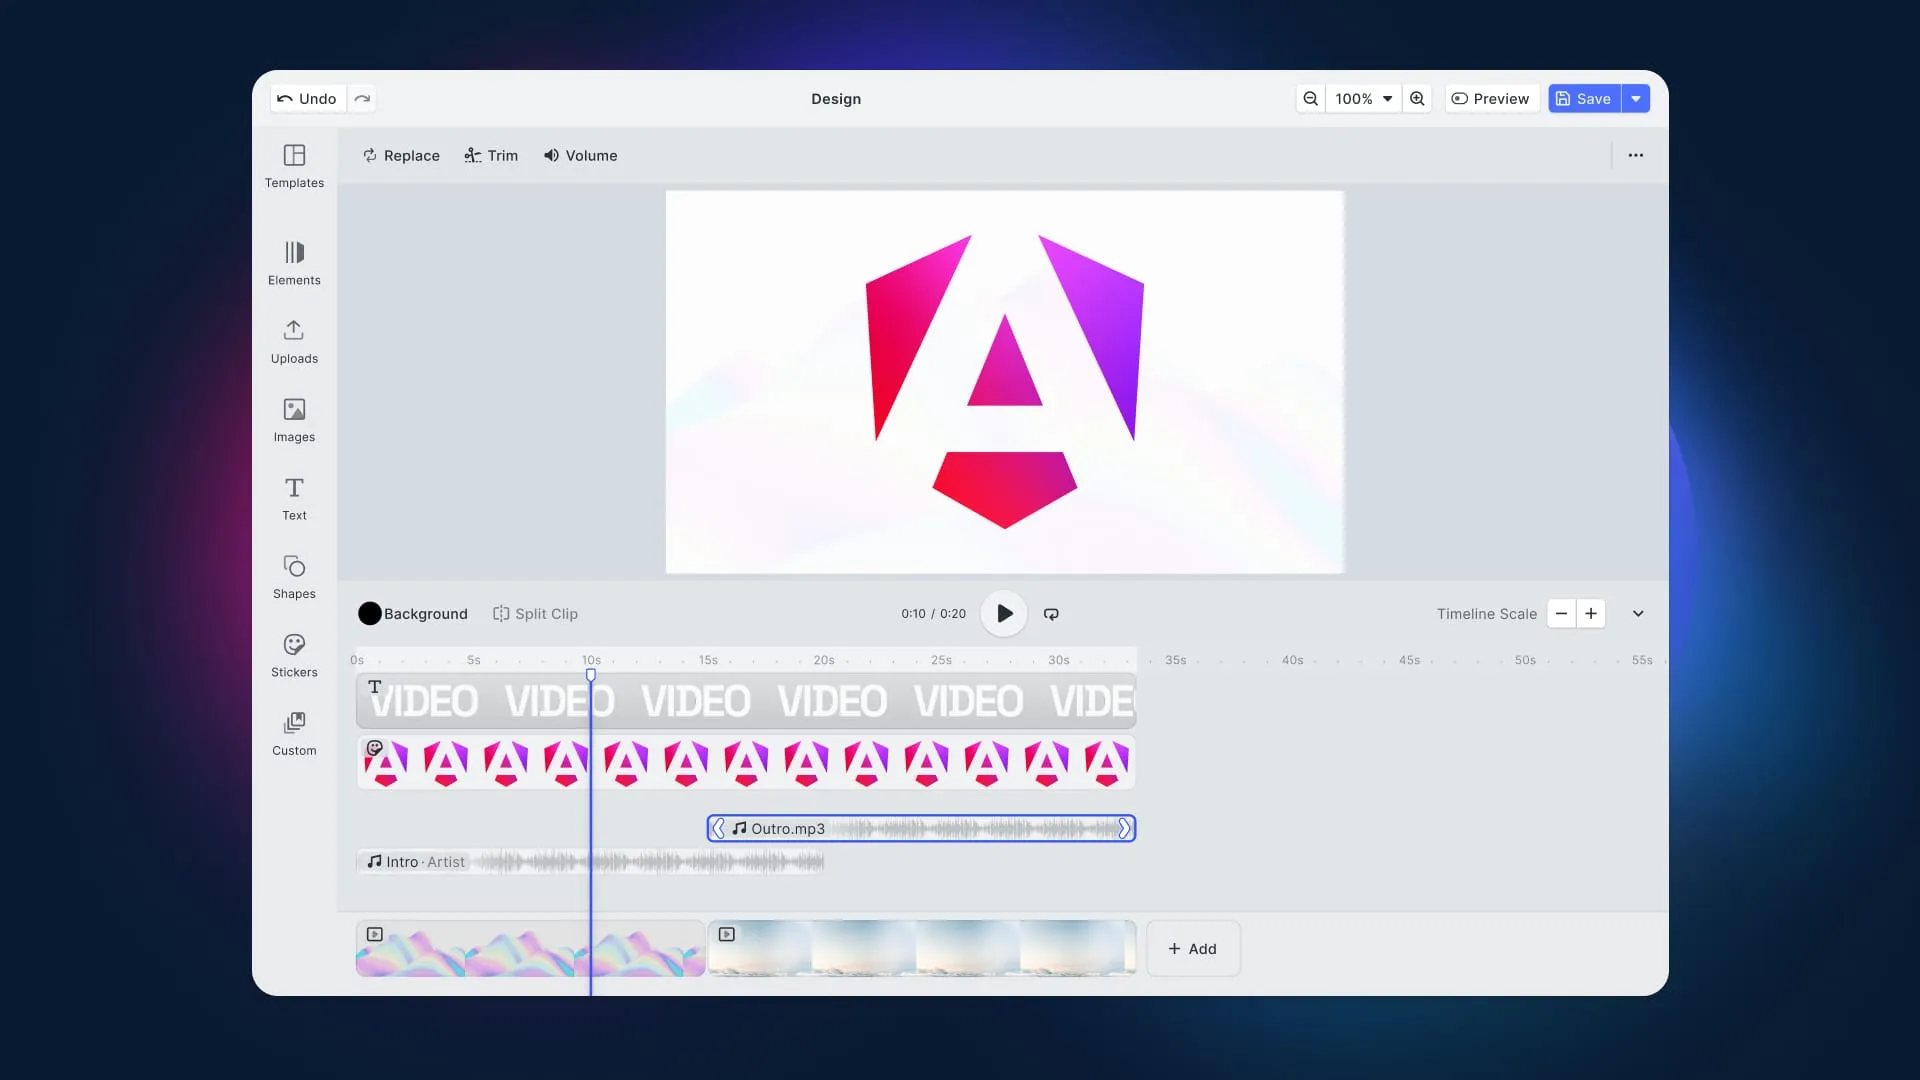Zoom out with the magnifier minus icon
The width and height of the screenshot is (1920, 1080).
[x=1310, y=98]
